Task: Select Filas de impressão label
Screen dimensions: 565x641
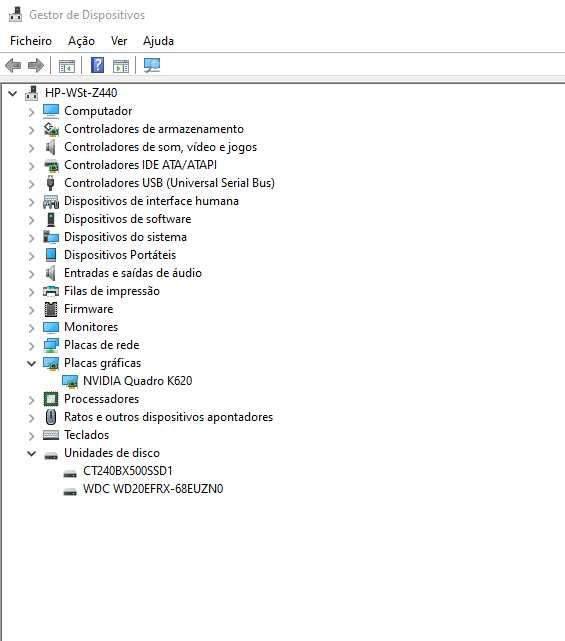Action: click(x=112, y=291)
